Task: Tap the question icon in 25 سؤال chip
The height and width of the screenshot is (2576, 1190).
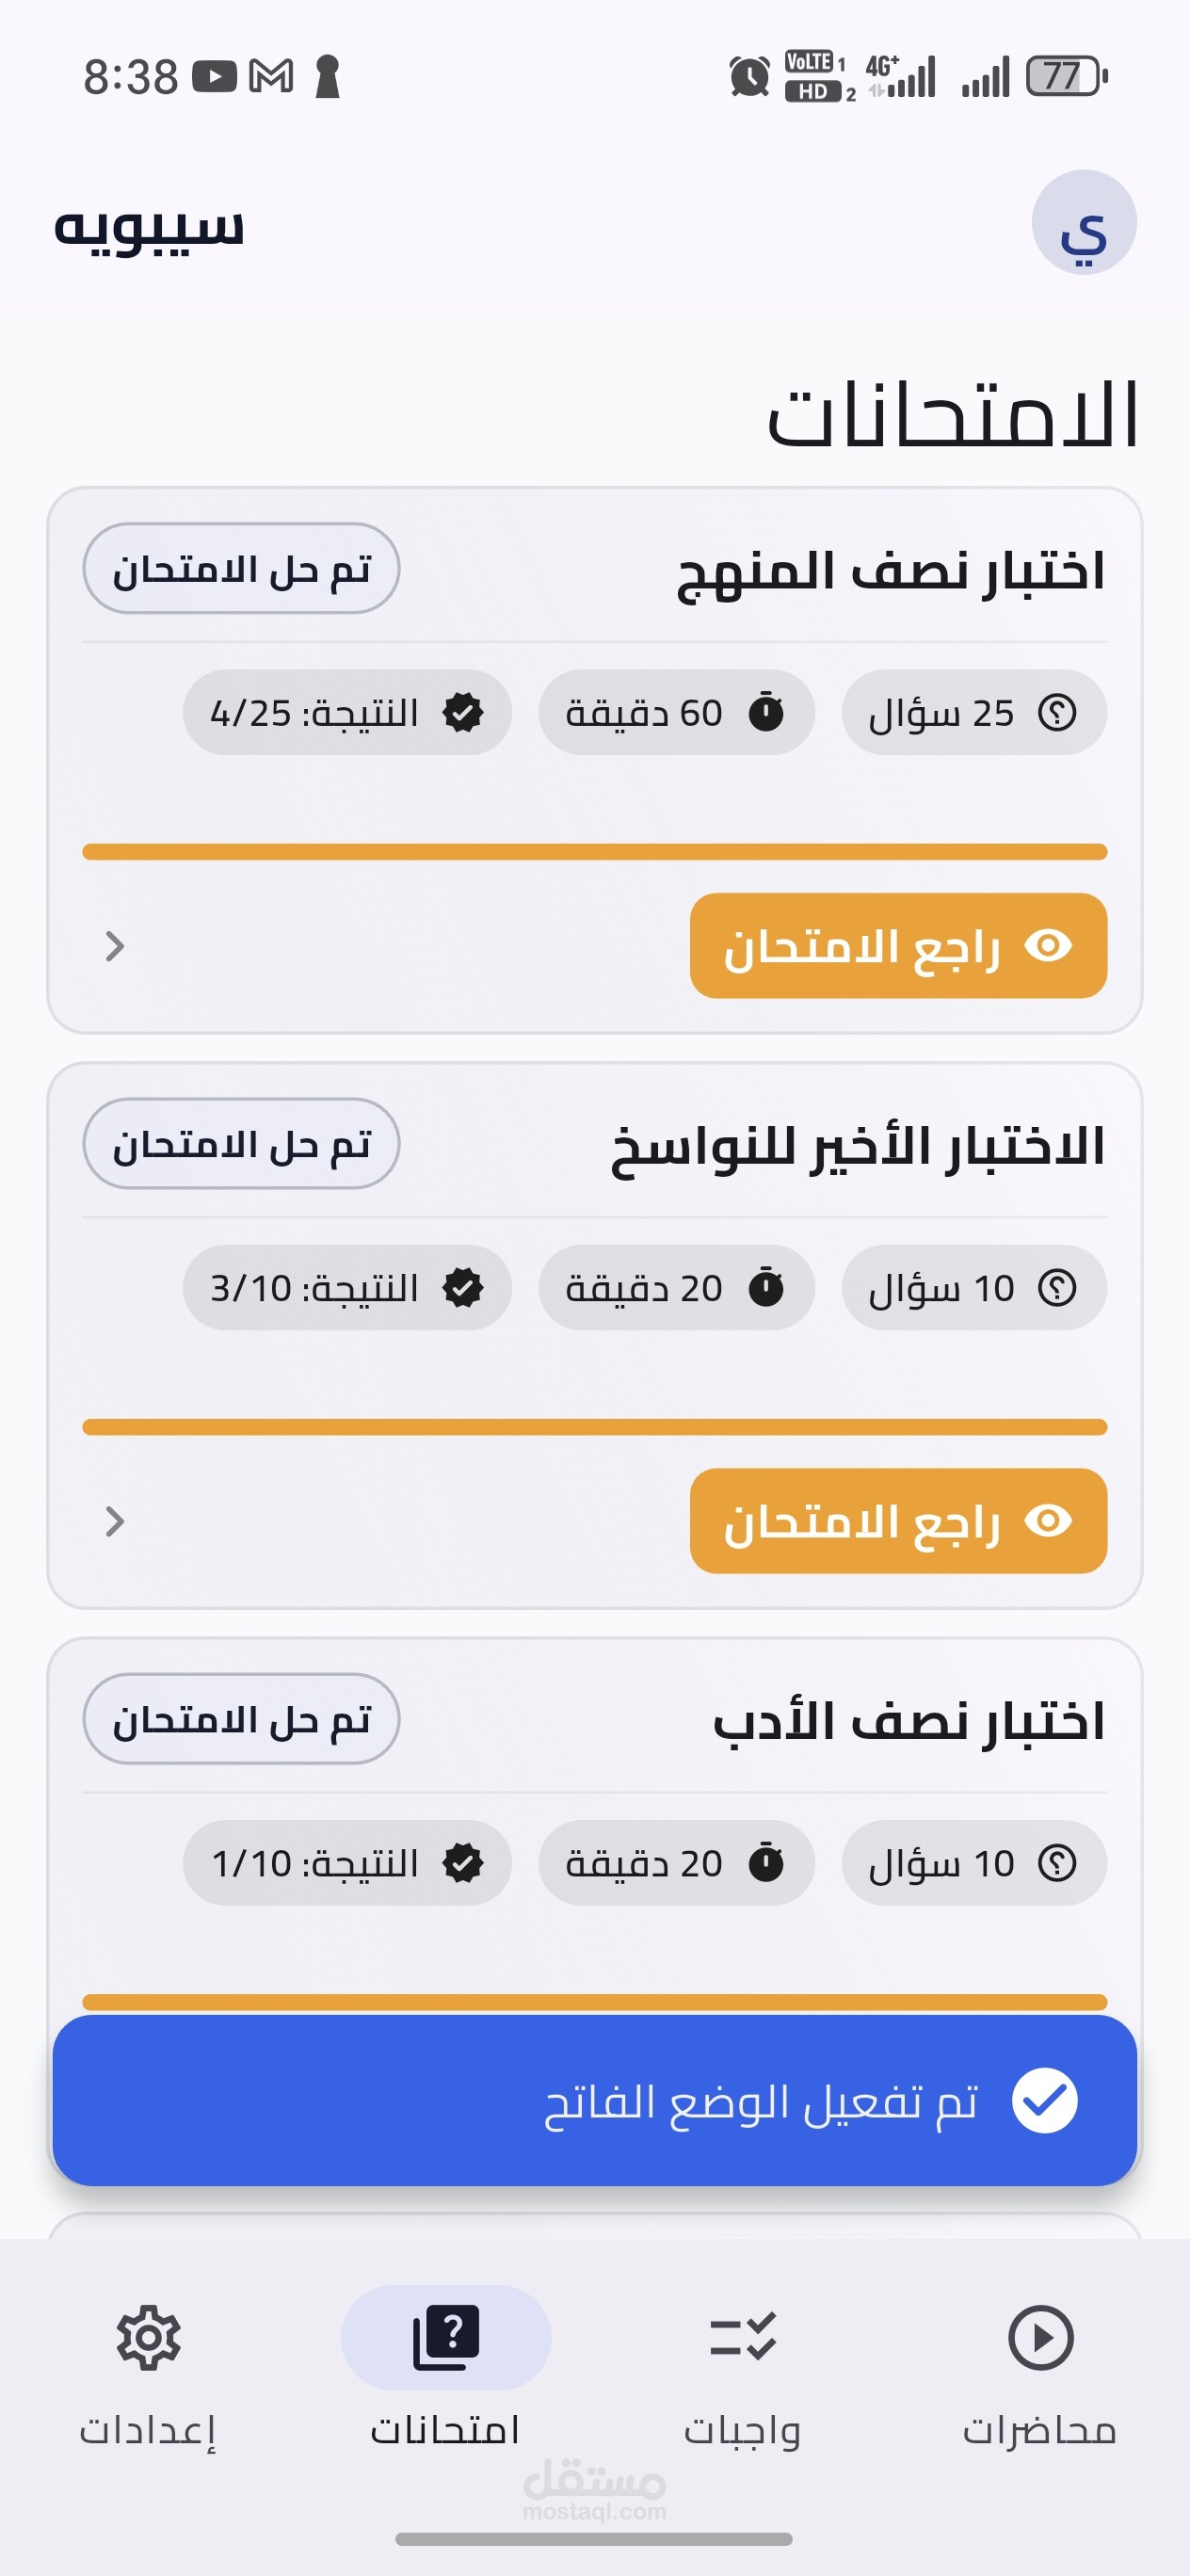Action: pyautogui.click(x=1056, y=712)
